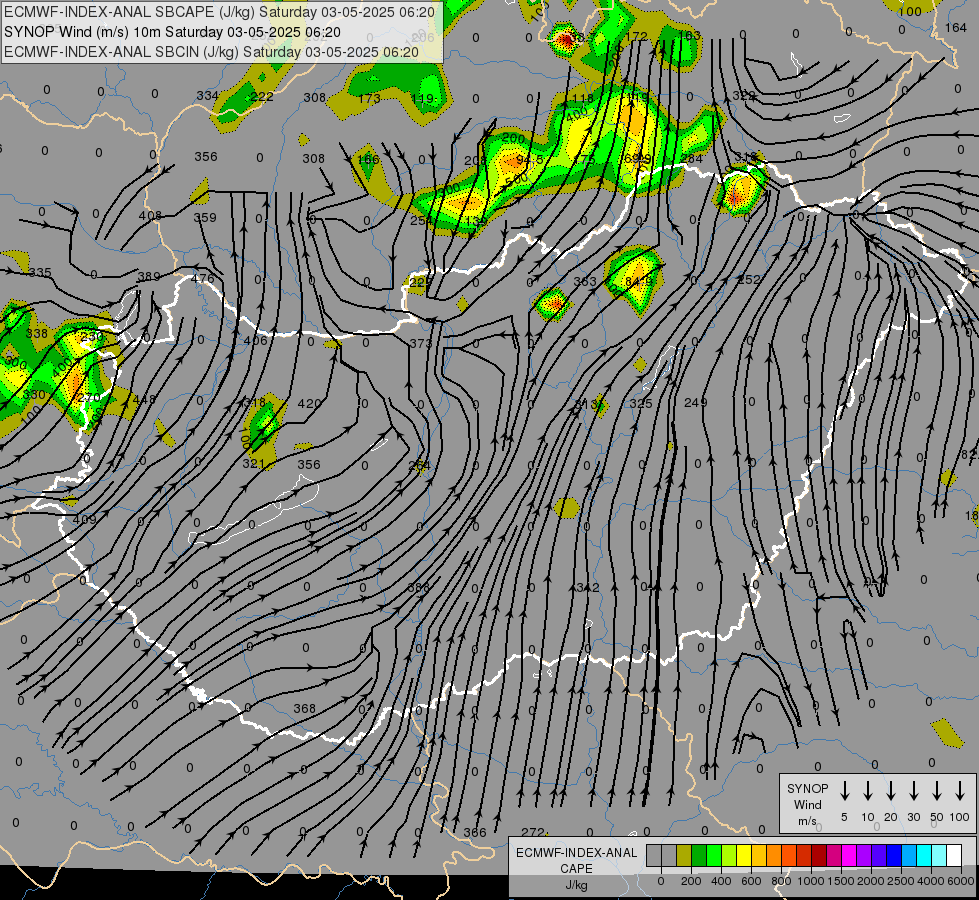979x900 pixels.
Task: Pick the pure blue CAPE legend swatch
Action: click(x=893, y=855)
